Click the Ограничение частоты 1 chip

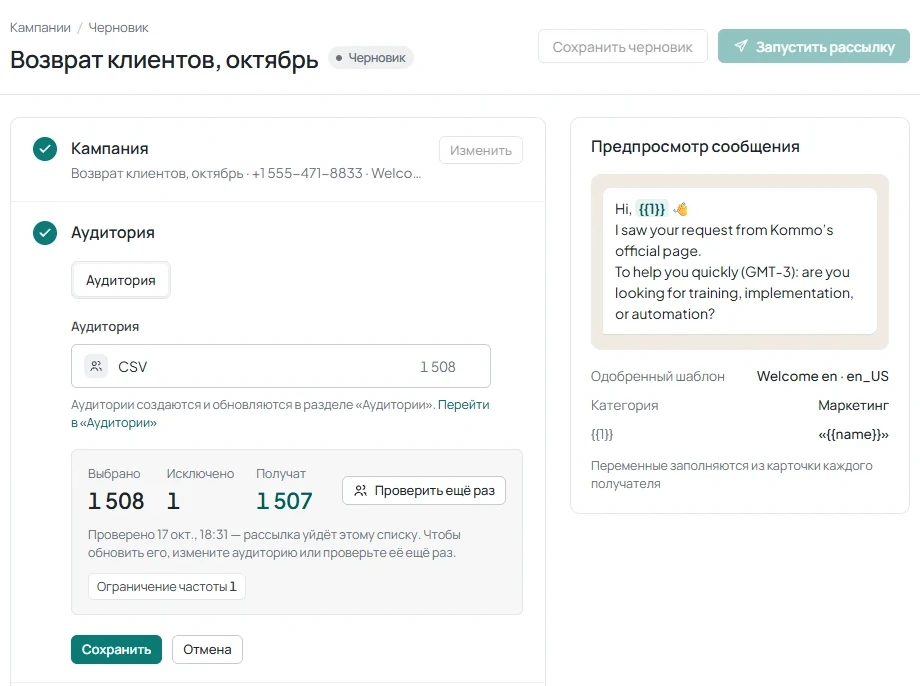coord(167,586)
